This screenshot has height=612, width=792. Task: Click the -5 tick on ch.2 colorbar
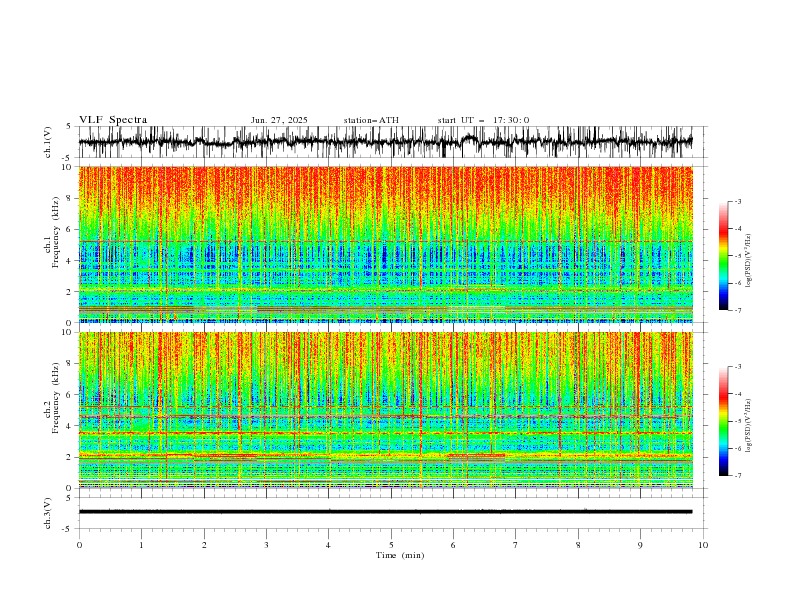click(x=737, y=421)
